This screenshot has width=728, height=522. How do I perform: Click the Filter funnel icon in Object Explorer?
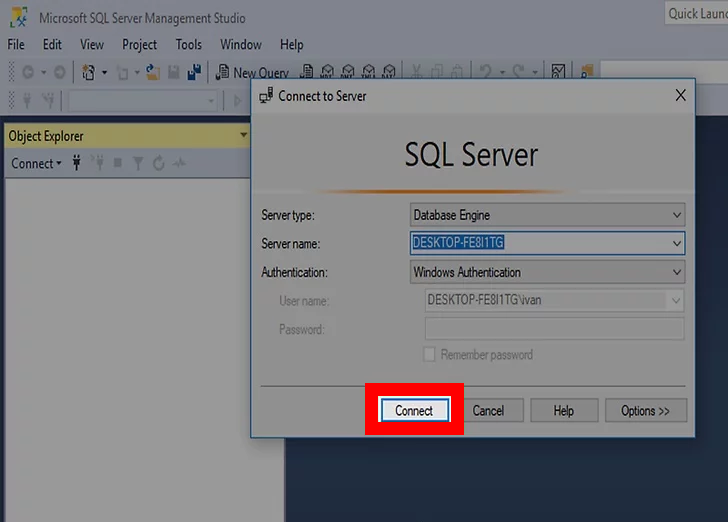(138, 163)
